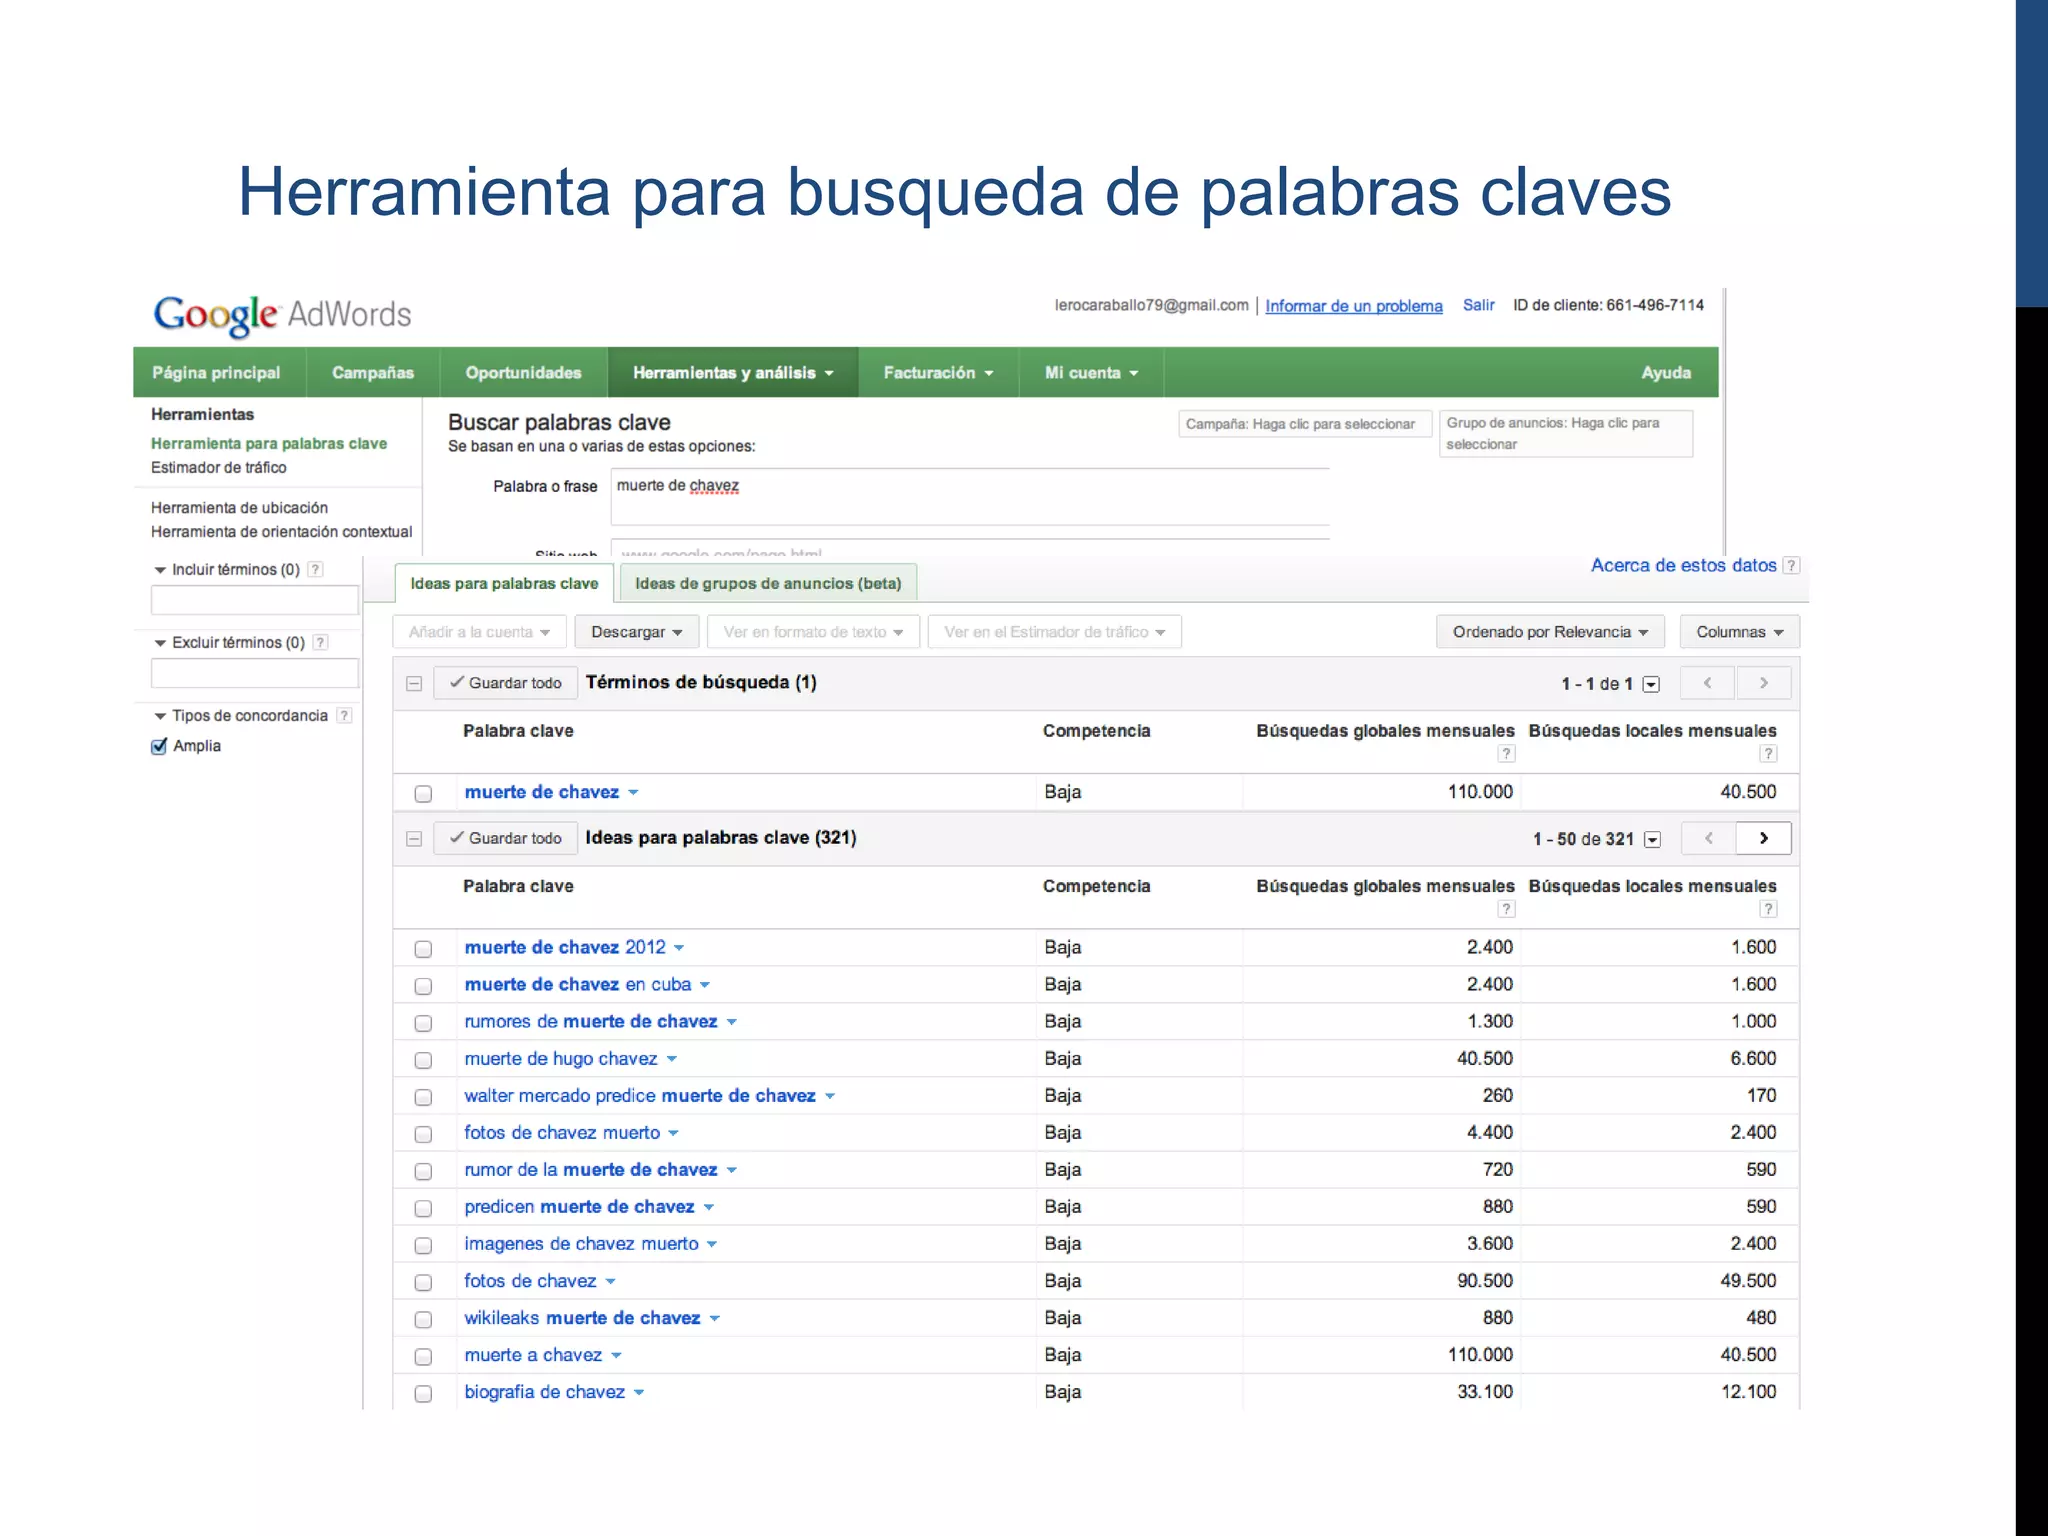Screen dimensions: 2048x1536
Task: Click Guardar todo for Ideas para palabras clave
Action: click(506, 838)
